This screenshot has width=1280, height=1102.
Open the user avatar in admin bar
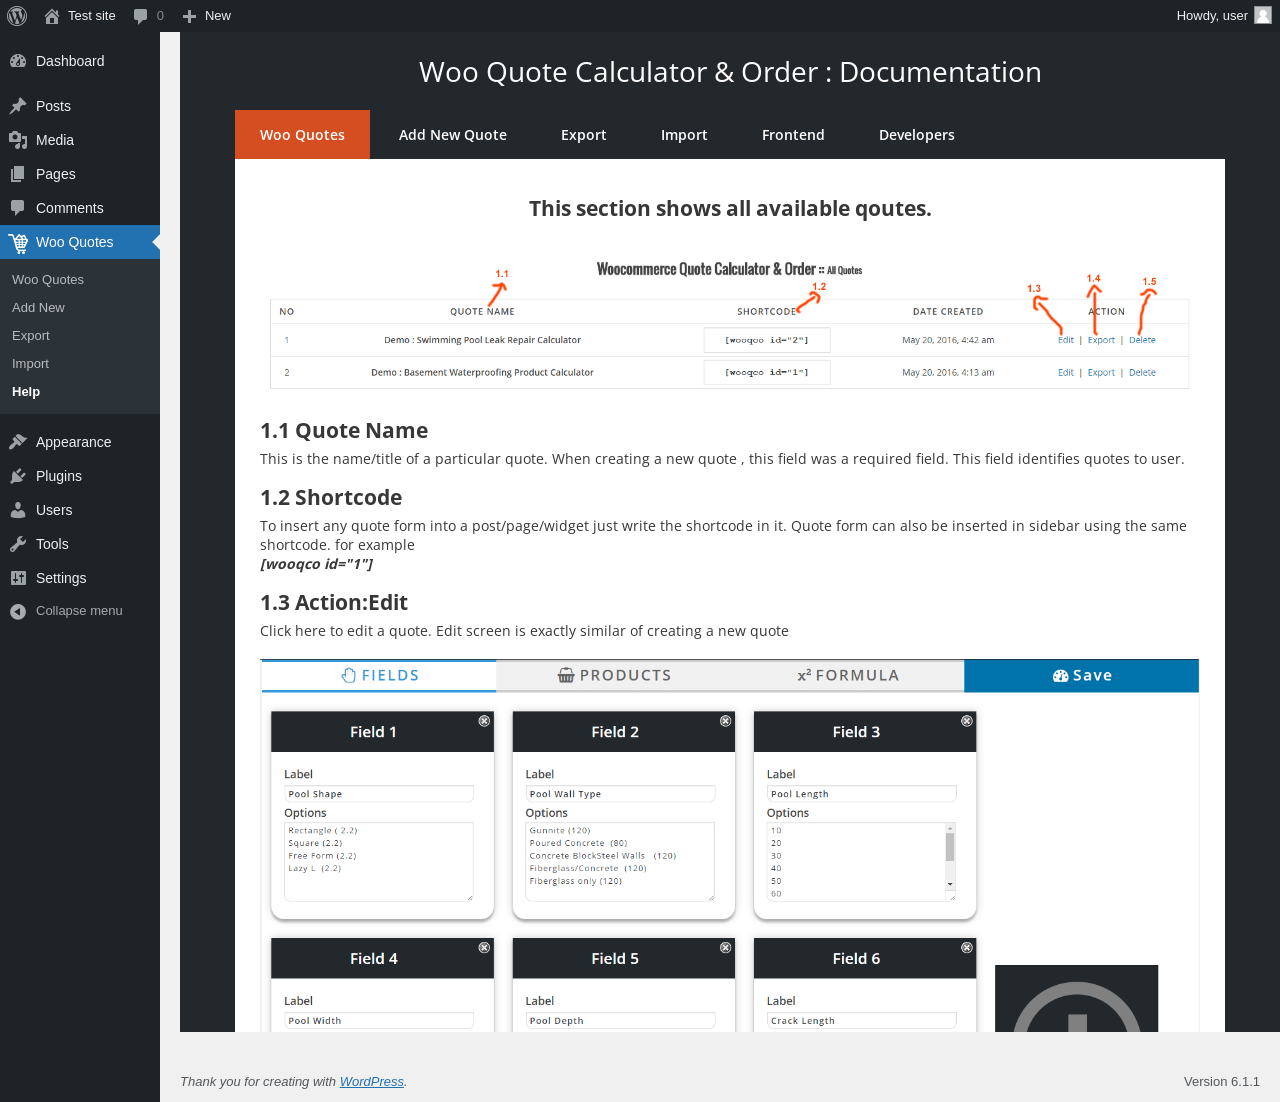pos(1263,15)
